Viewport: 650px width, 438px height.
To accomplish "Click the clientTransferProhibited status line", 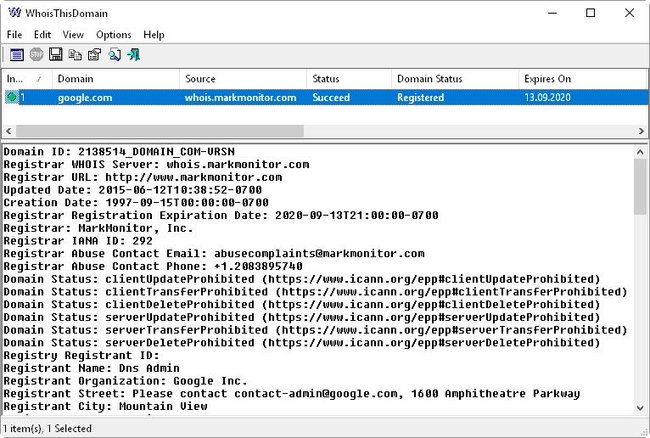I will tap(315, 292).
